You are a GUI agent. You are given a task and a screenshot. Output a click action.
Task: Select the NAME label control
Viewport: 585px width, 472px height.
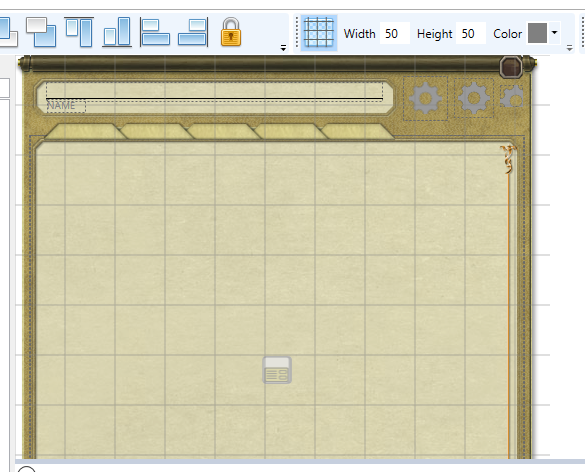(x=66, y=106)
